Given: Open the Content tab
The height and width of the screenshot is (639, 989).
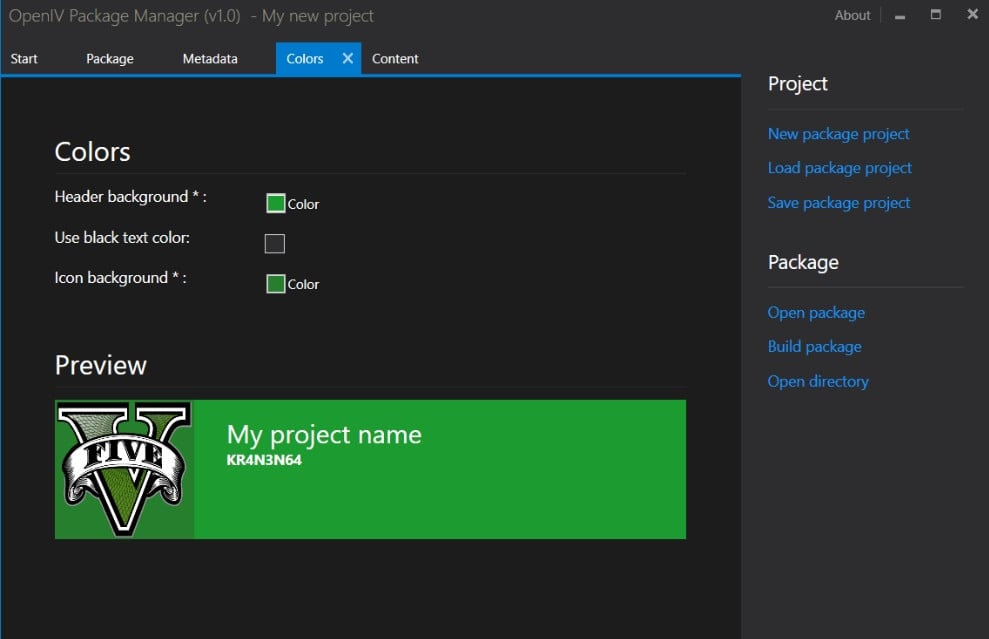Looking at the screenshot, I should tap(395, 59).
